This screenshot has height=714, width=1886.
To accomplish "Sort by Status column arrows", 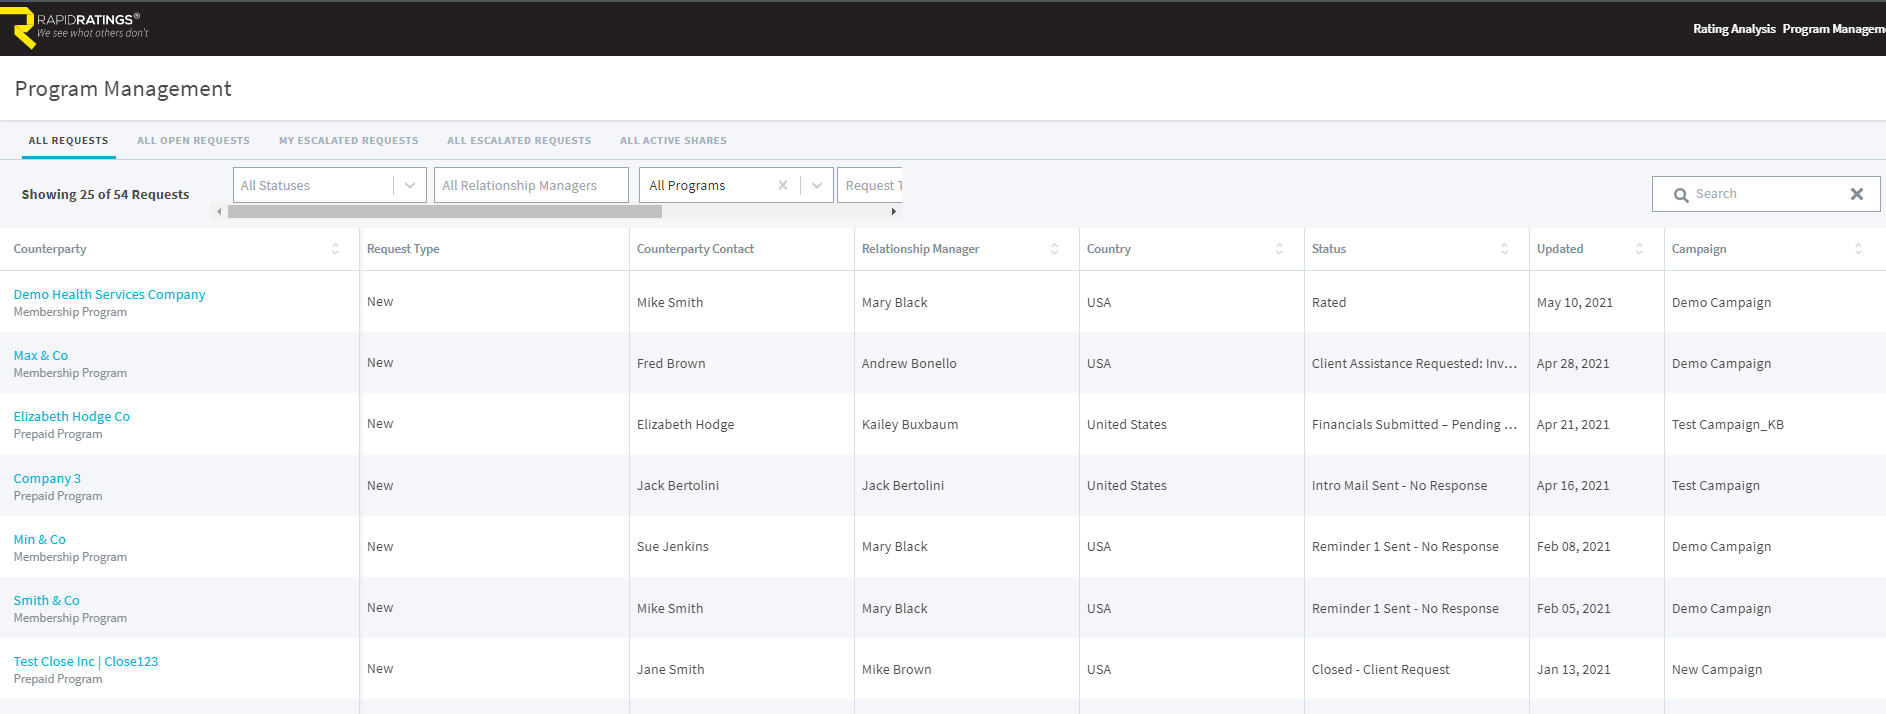I will click(x=1504, y=249).
